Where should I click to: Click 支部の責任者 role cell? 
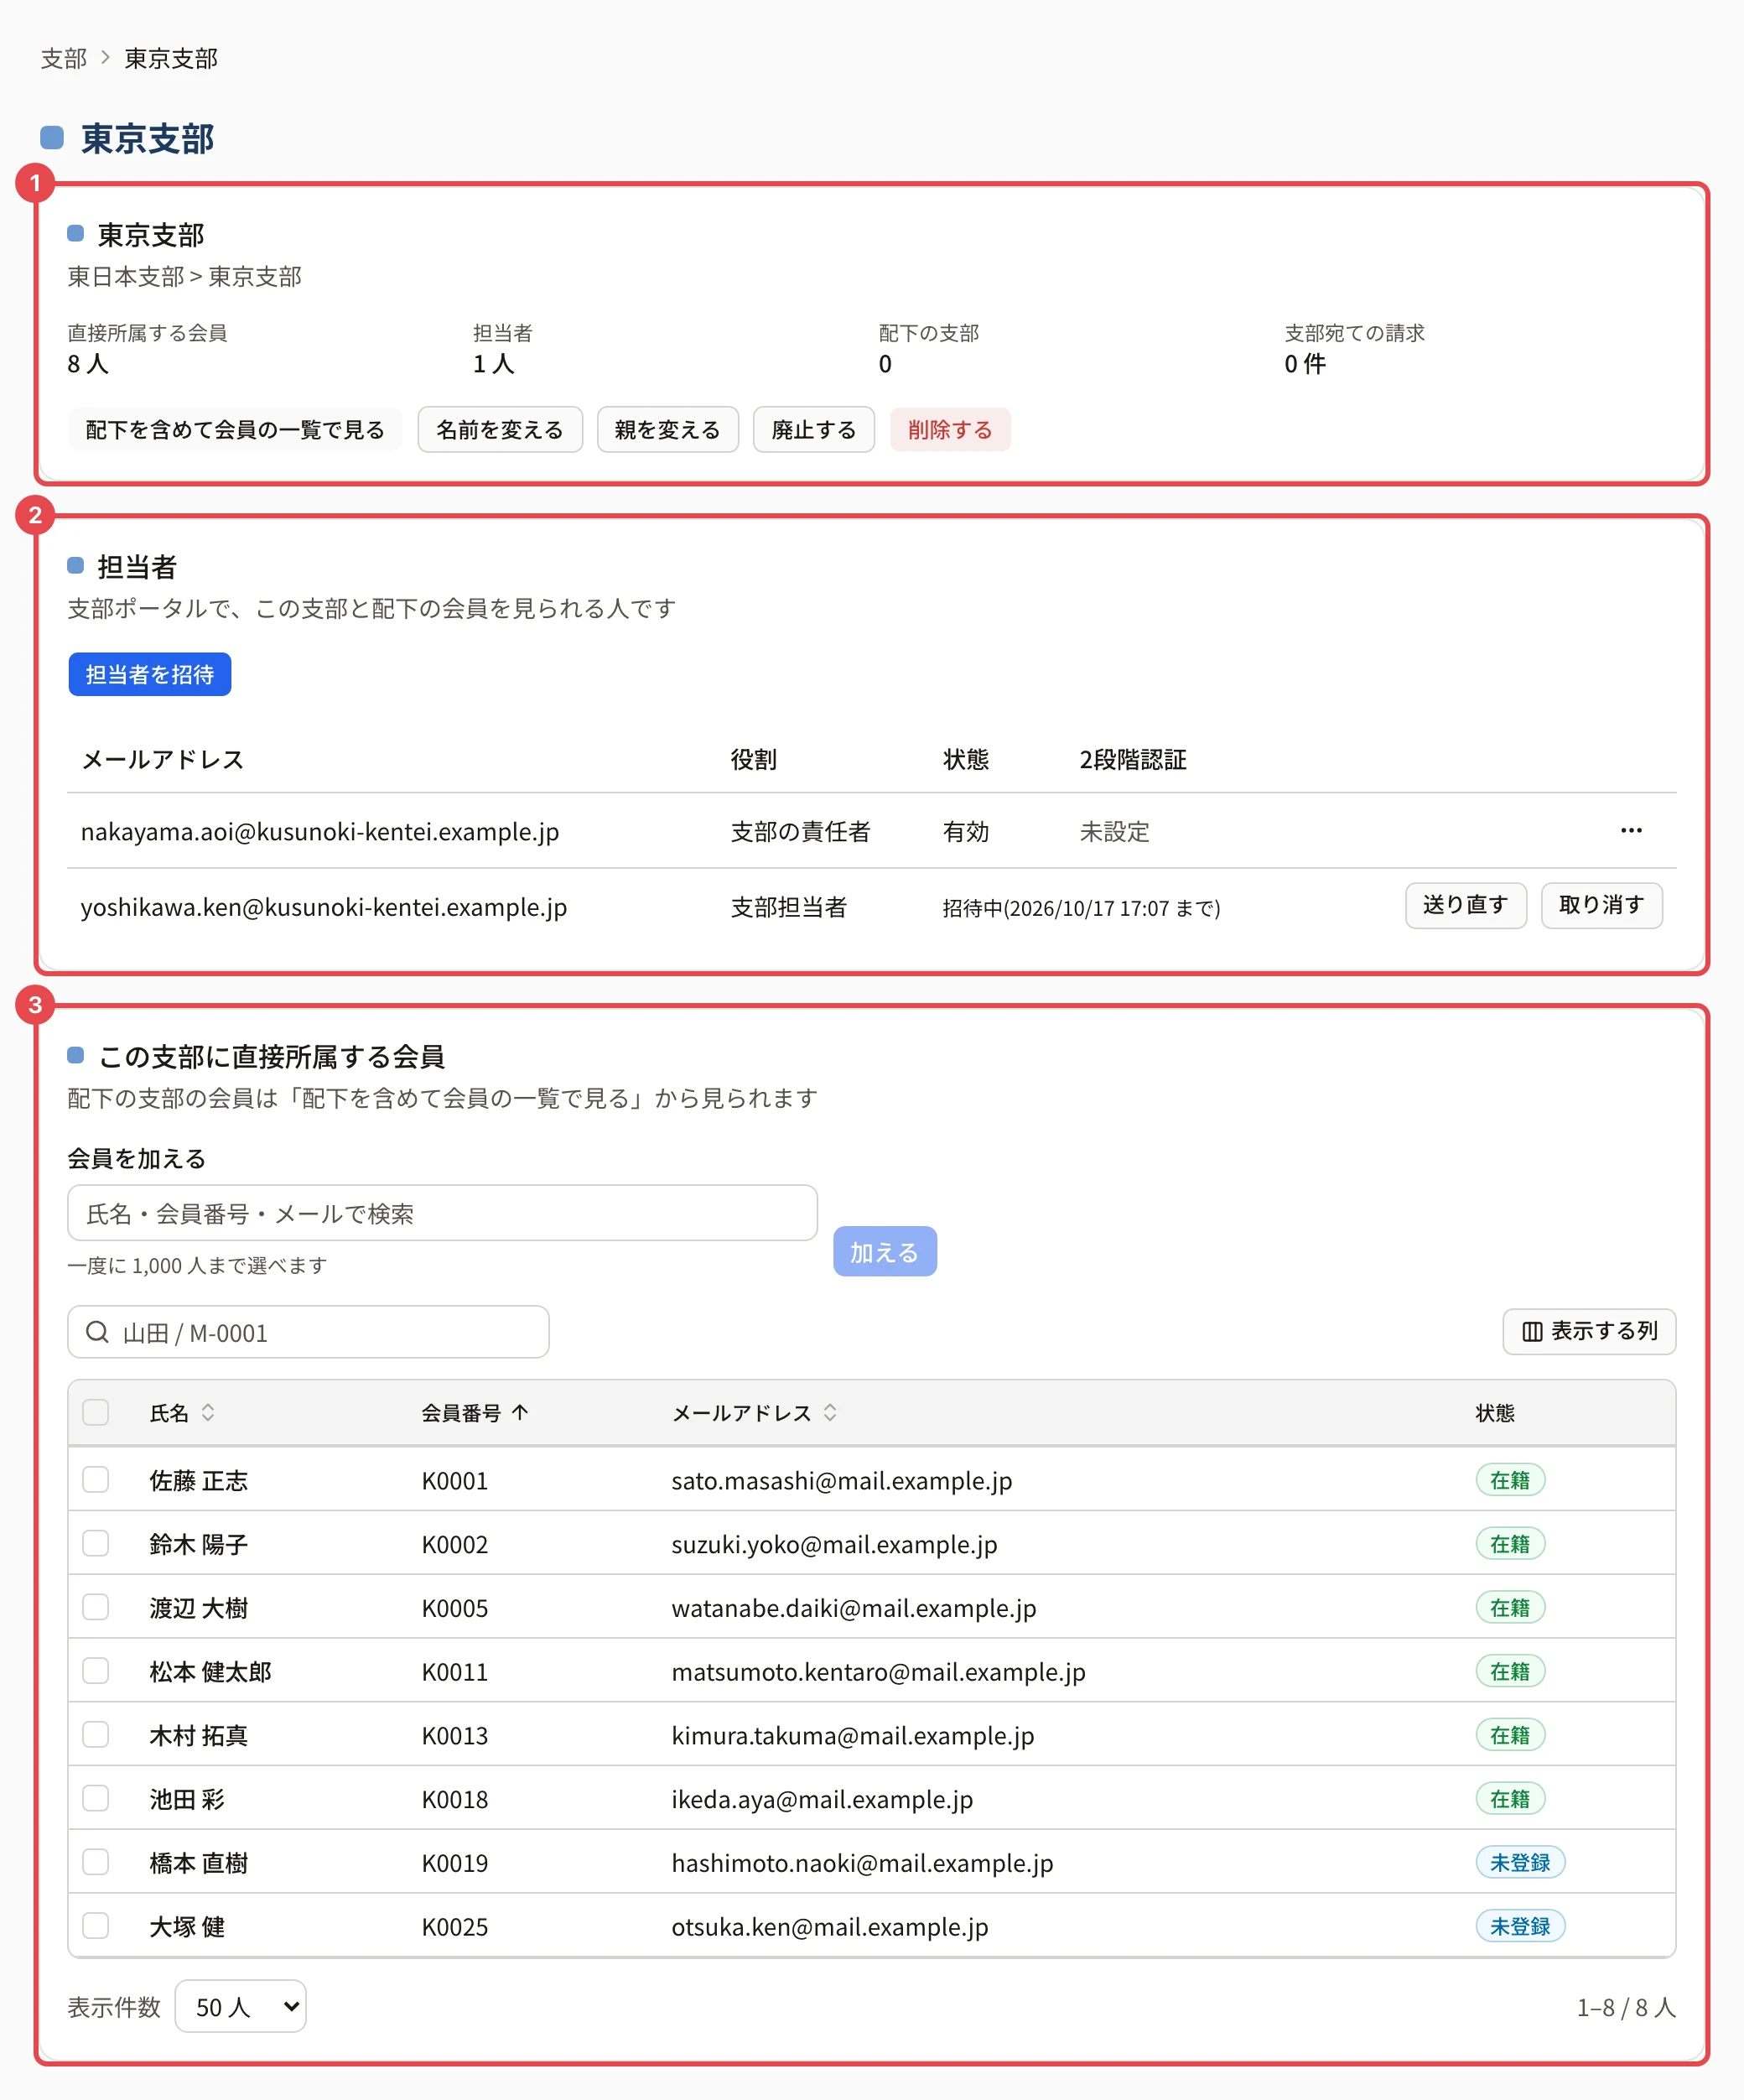800,831
